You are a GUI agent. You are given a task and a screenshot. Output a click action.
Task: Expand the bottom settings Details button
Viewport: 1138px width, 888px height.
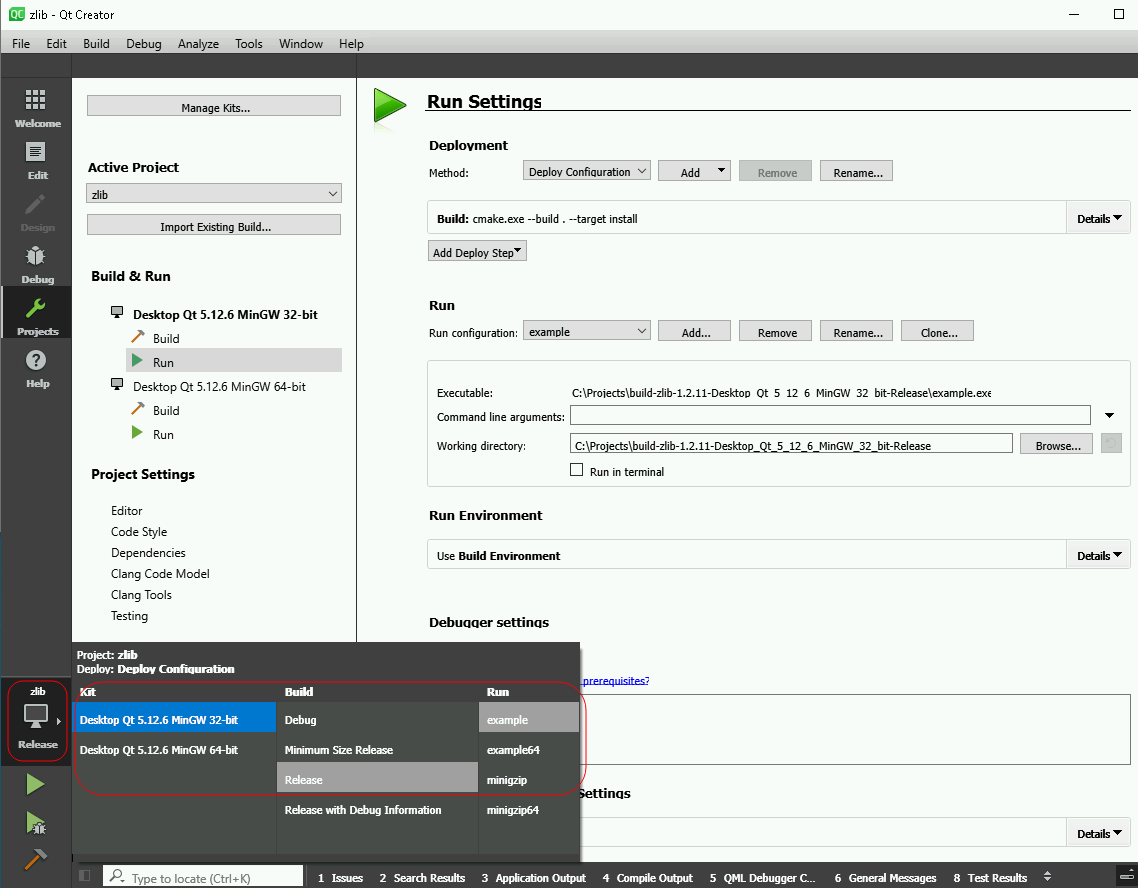click(x=1098, y=834)
